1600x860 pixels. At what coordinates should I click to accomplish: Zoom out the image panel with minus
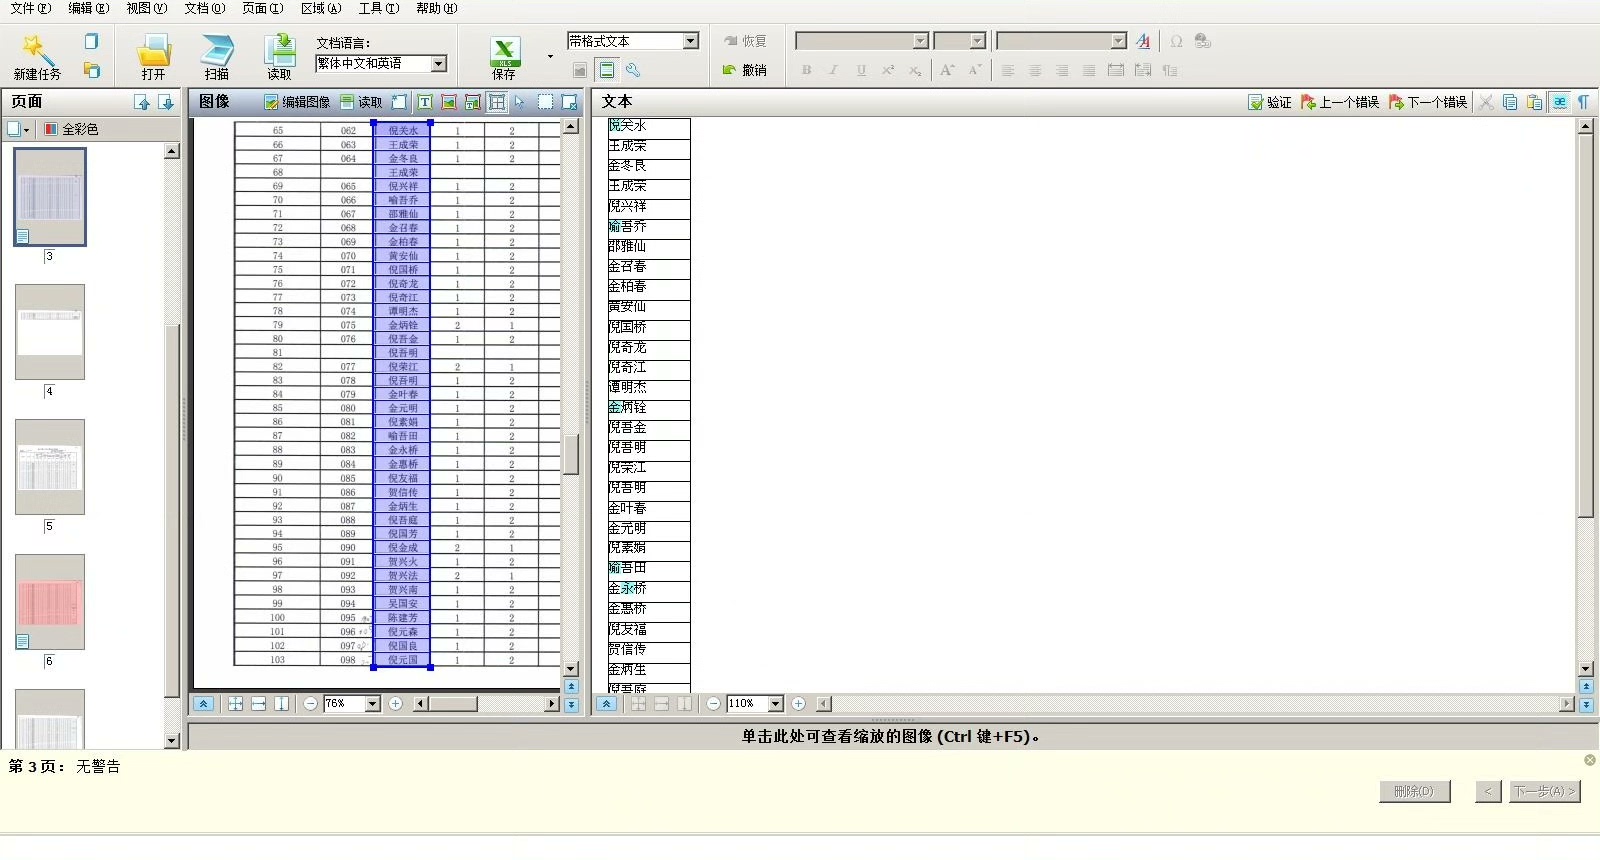[310, 704]
